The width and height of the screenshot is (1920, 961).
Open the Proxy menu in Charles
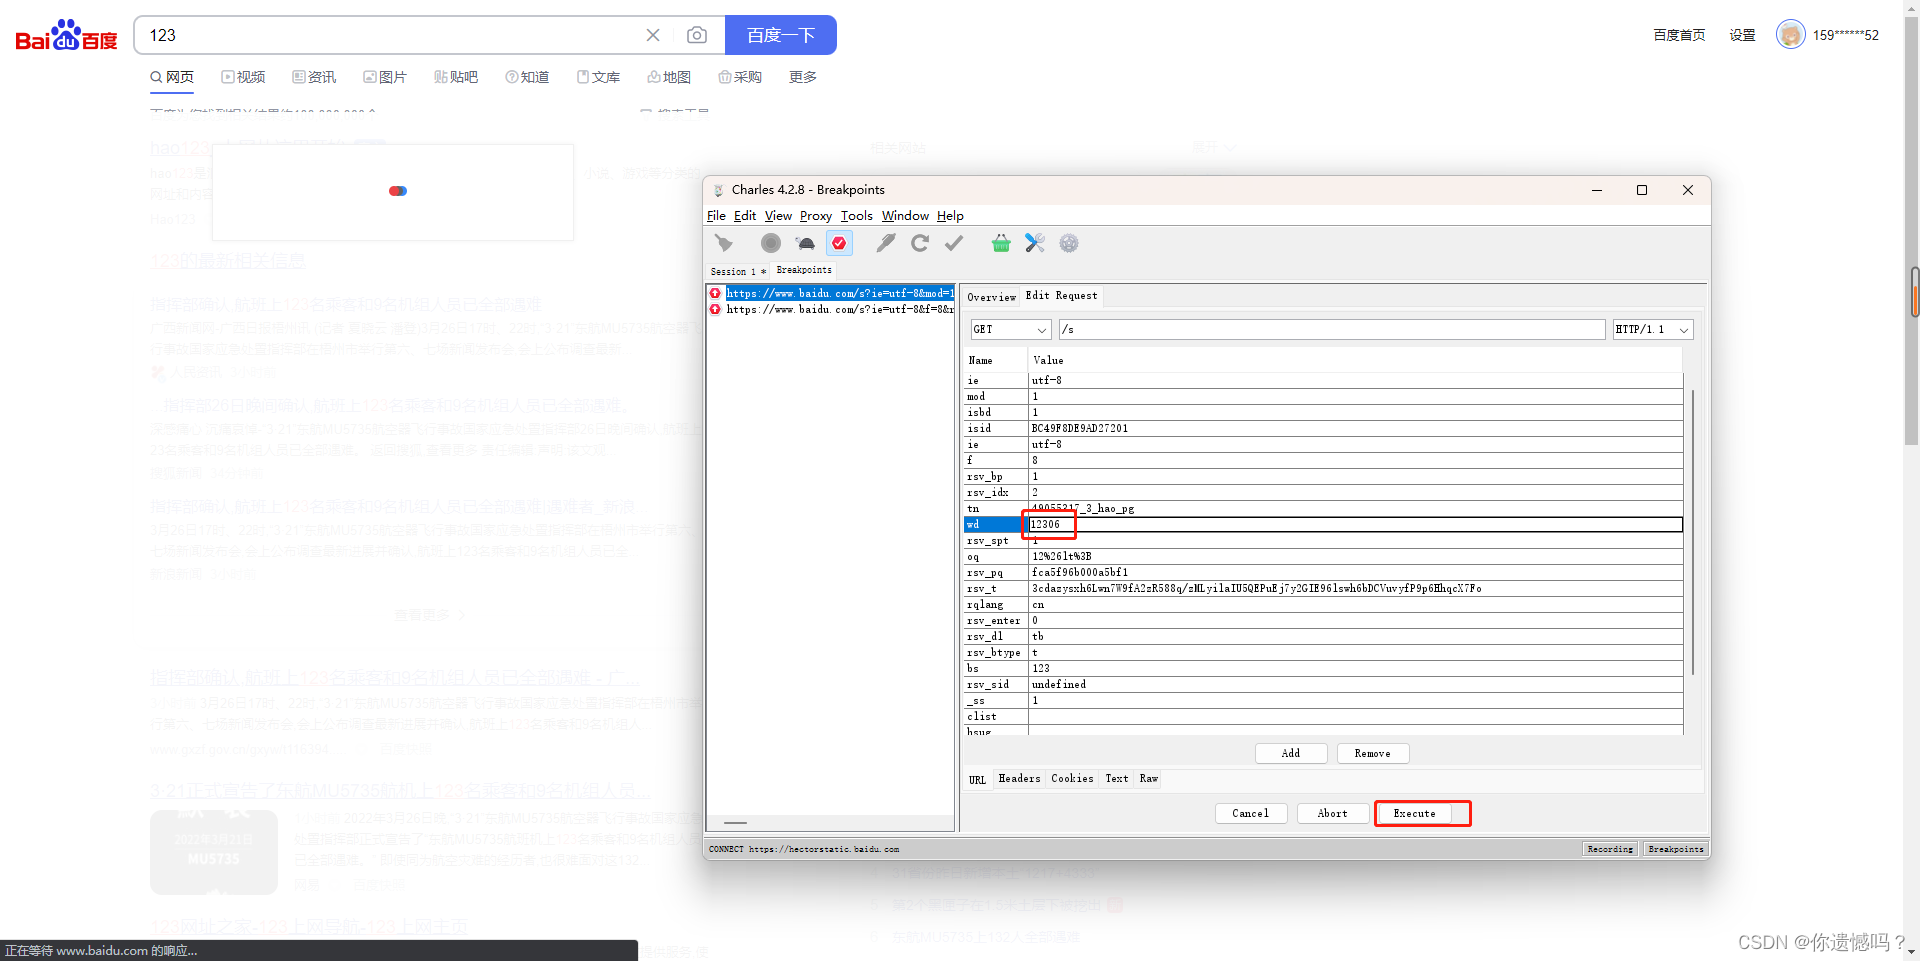tap(815, 216)
